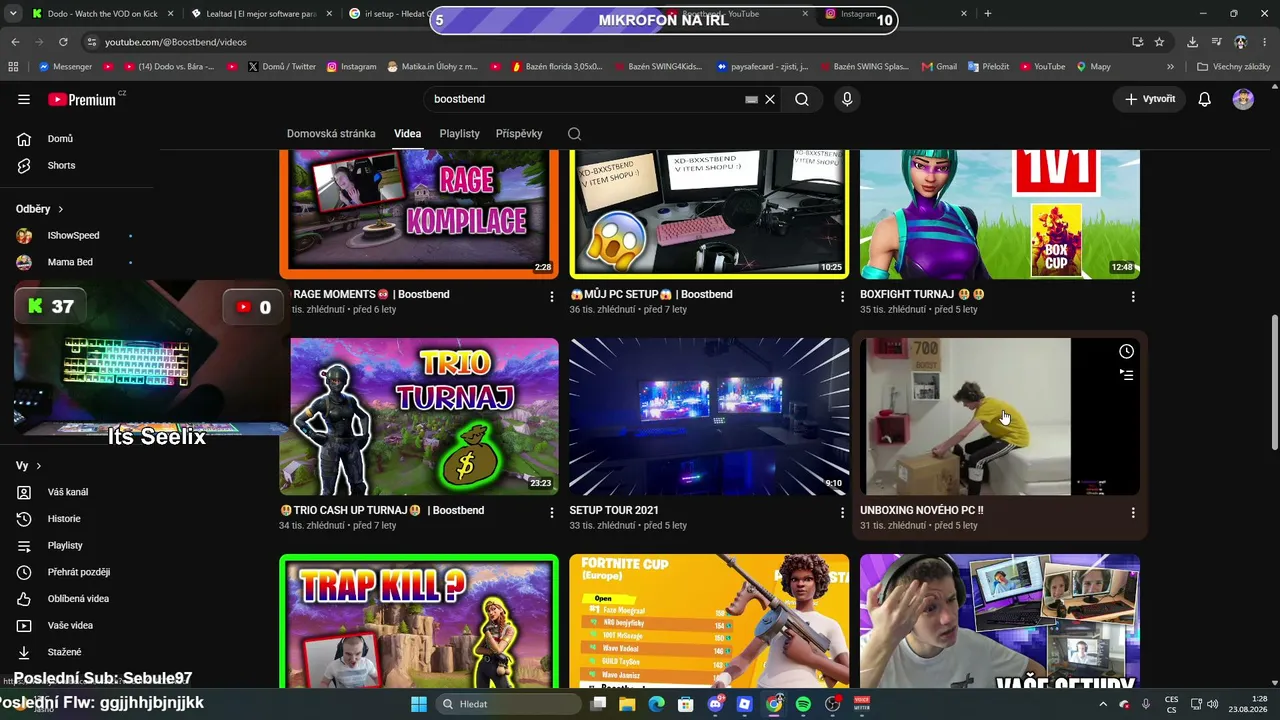Submit search with magnifier button

[x=802, y=99]
